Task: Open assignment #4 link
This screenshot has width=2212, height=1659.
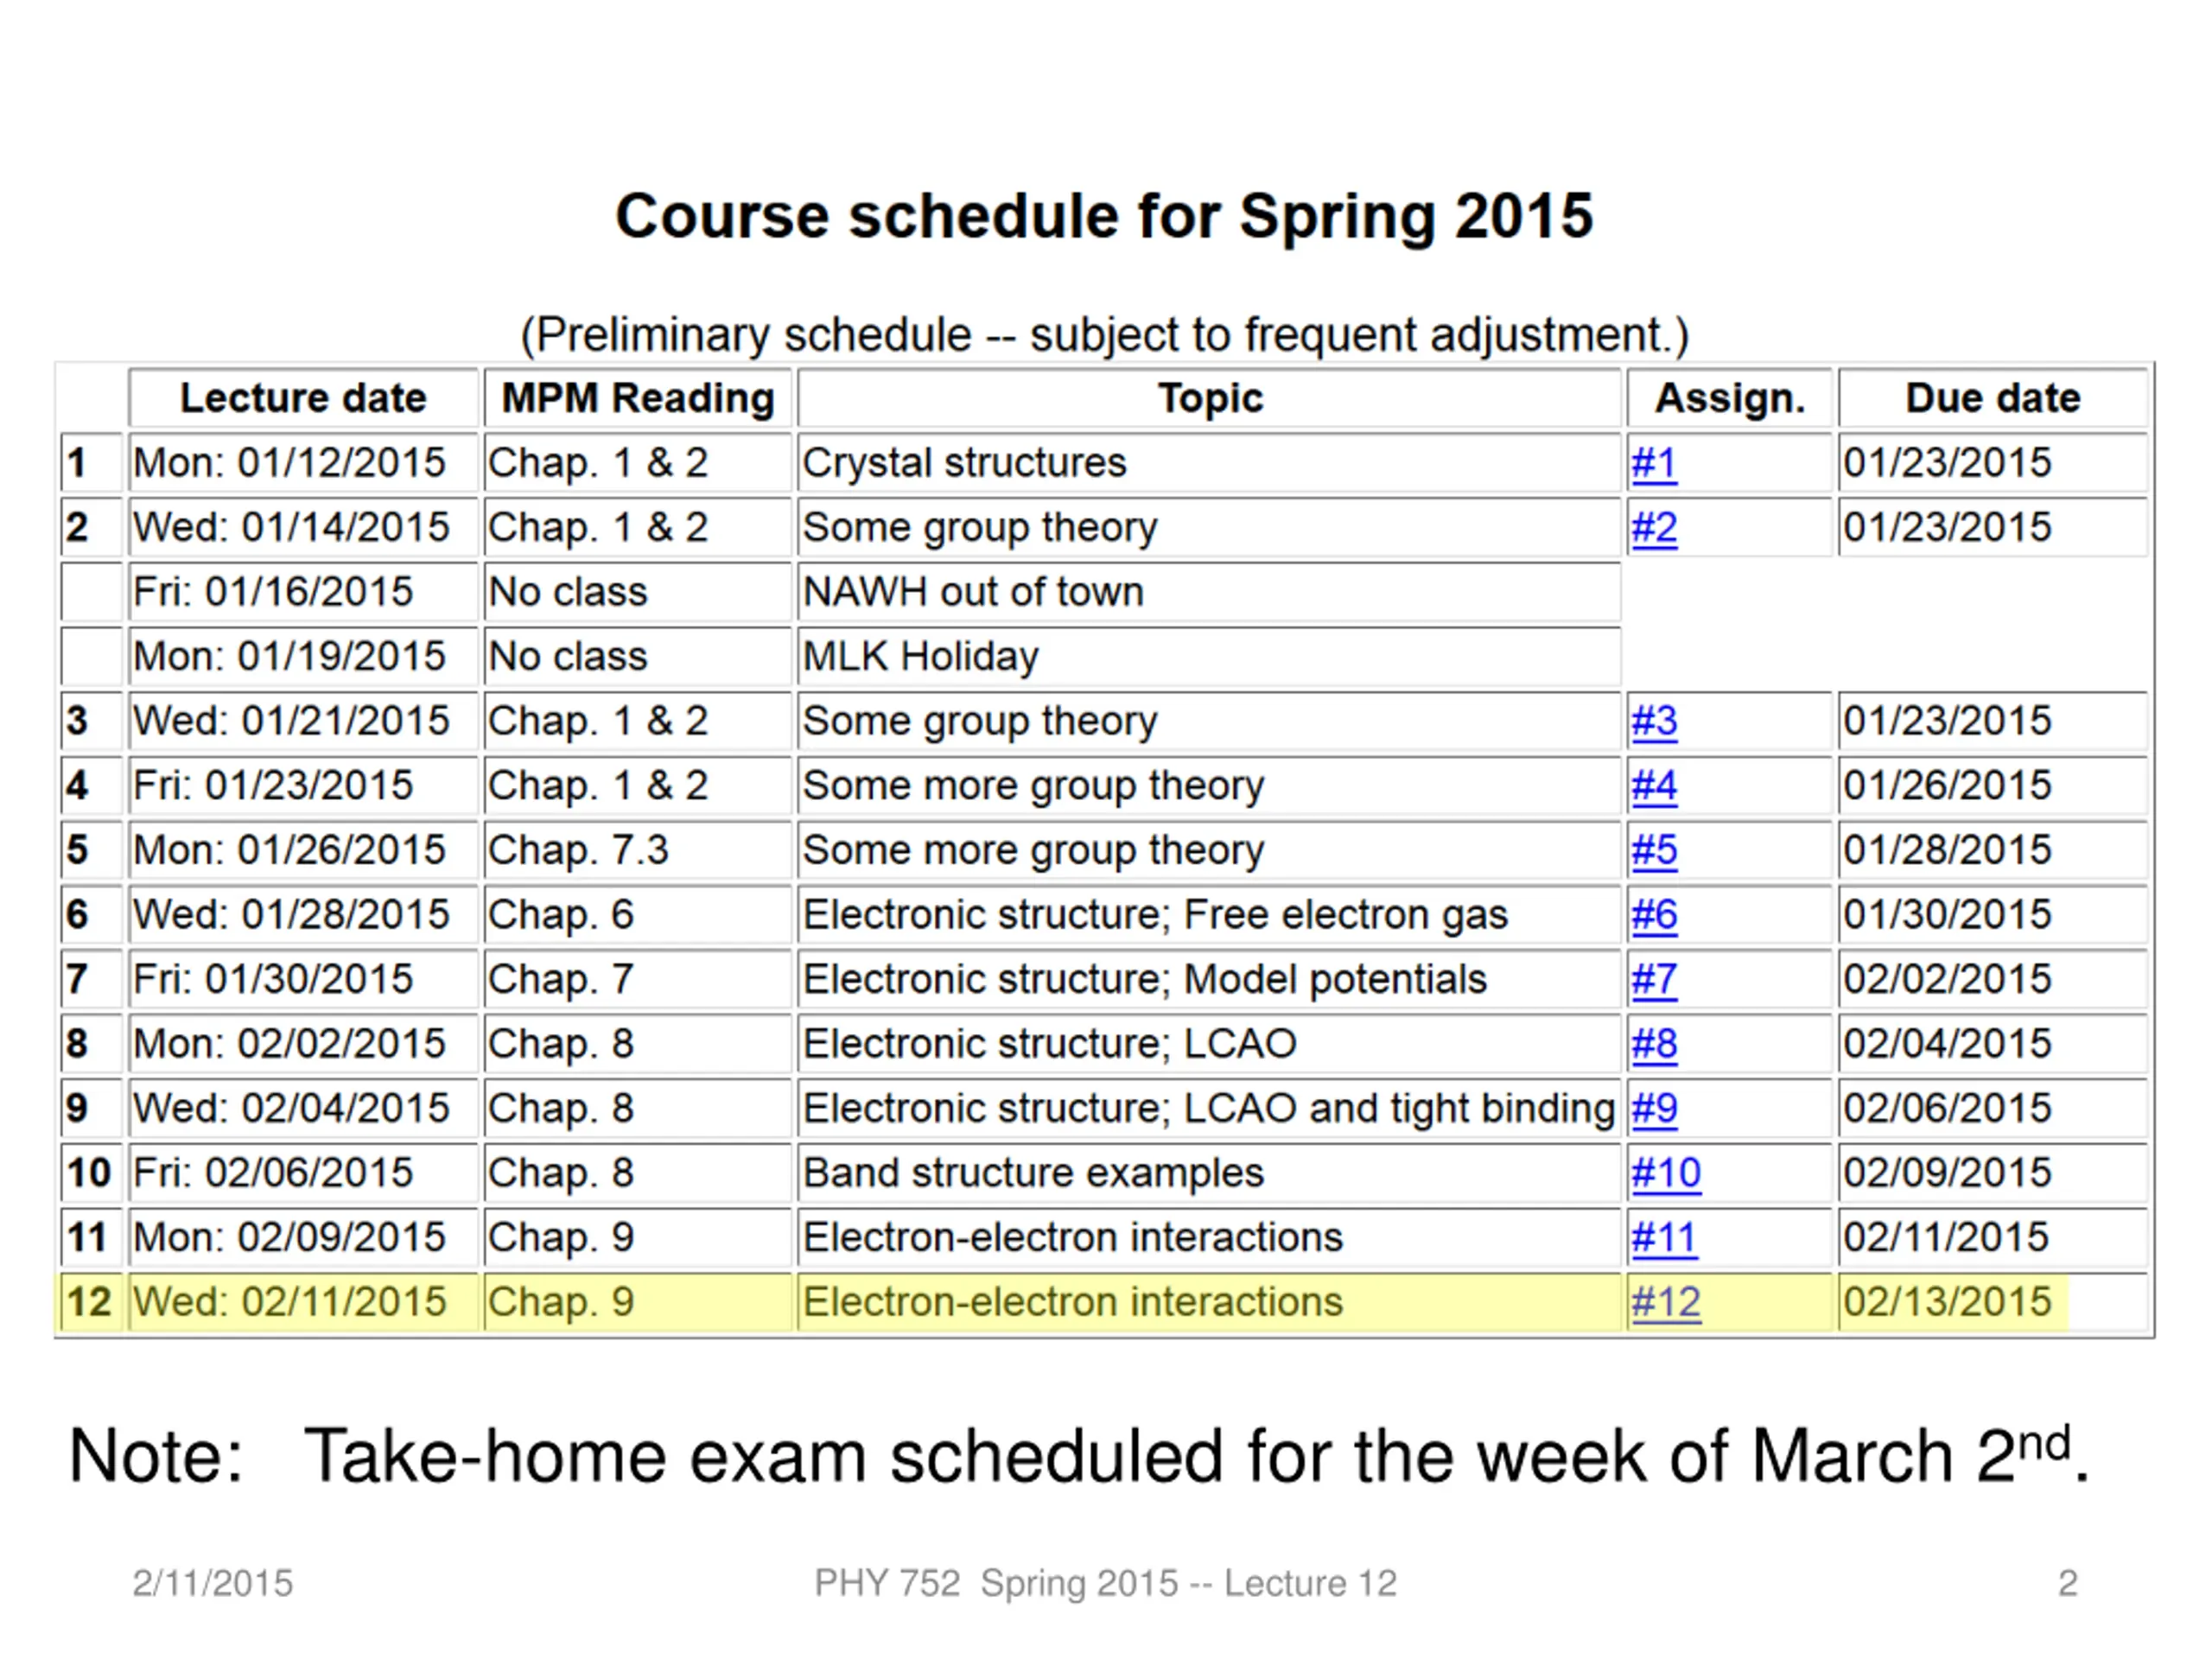Action: [1654, 785]
